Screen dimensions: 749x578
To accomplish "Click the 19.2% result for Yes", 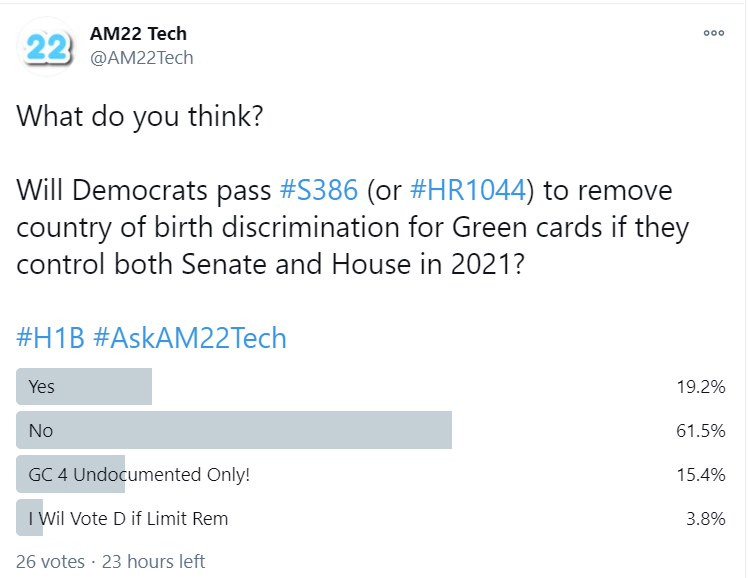I will [701, 386].
